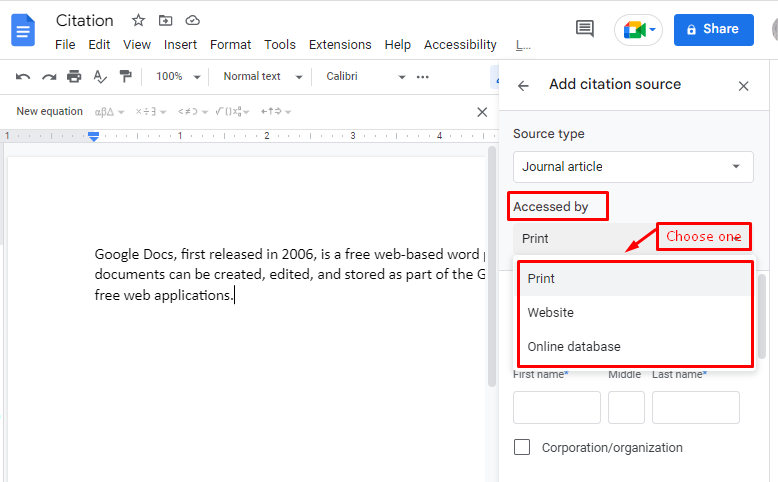778x482 pixels.
Task: Run spelling and grammar check
Action: (100, 76)
